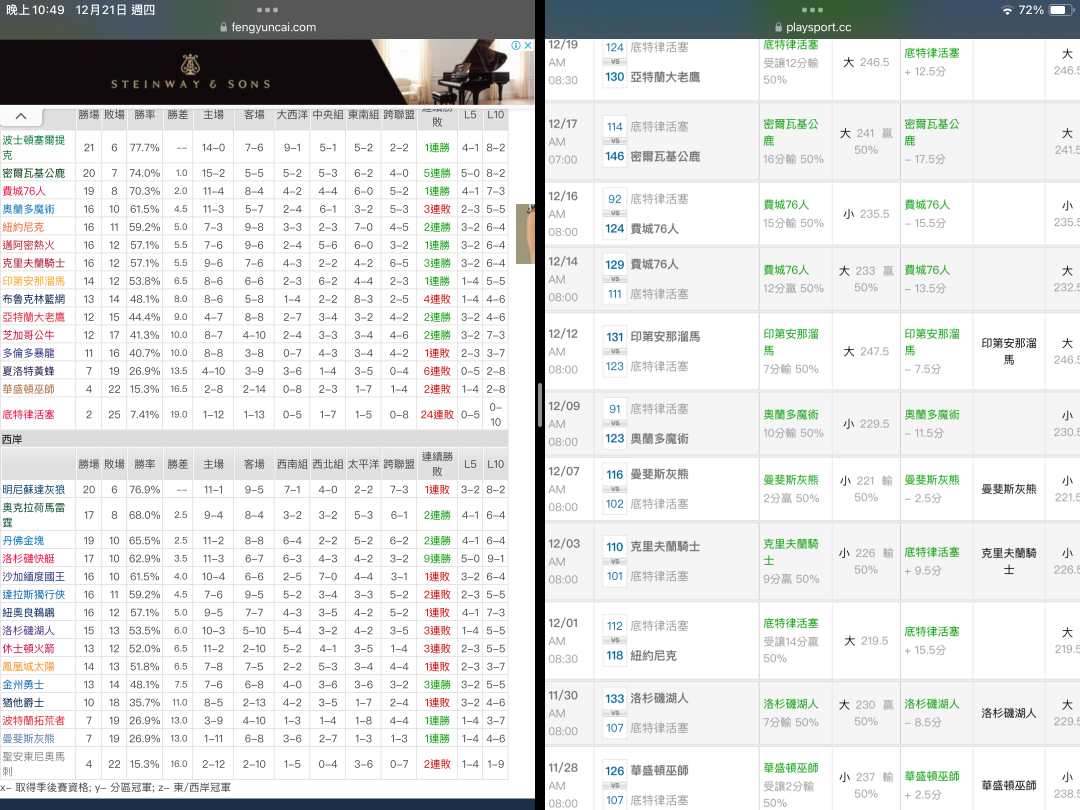Viewport: 1080px width, 810px height.
Task: Grab the split view divider handle
Action: pyautogui.click(x=539, y=405)
